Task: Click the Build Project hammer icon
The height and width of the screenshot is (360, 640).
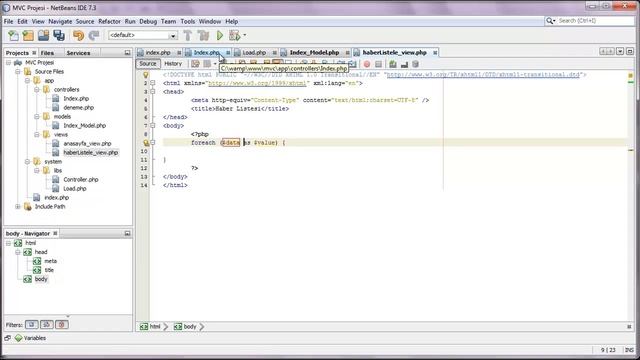Action: [x=187, y=36]
